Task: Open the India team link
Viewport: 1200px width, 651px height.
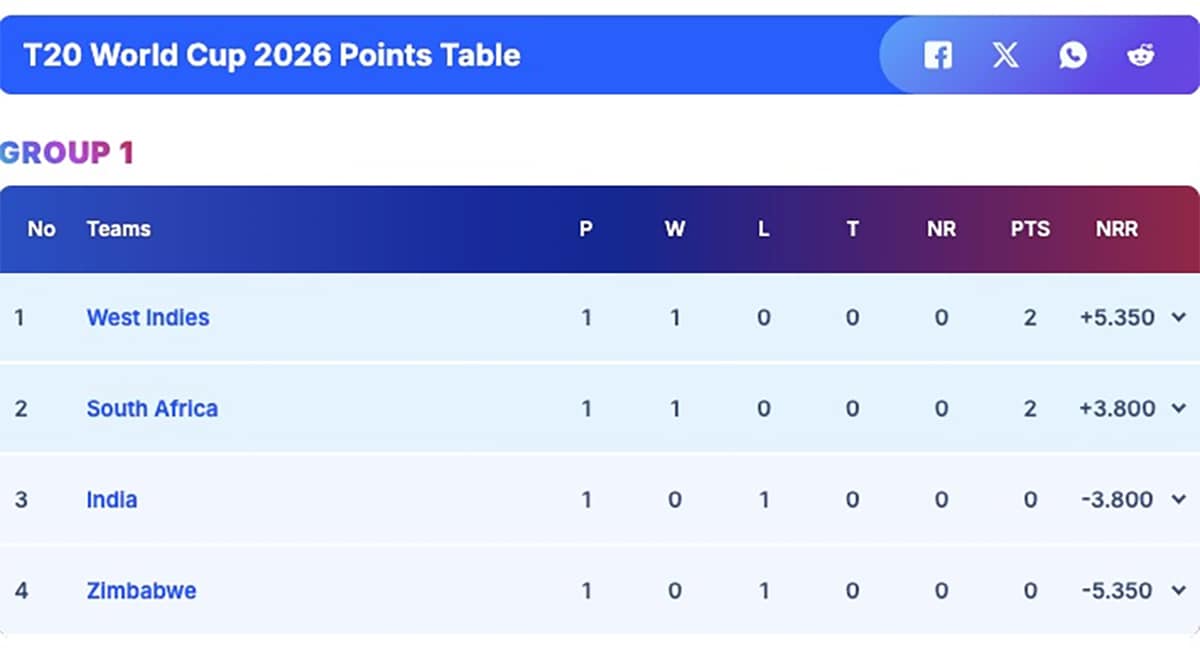Action: 112,500
